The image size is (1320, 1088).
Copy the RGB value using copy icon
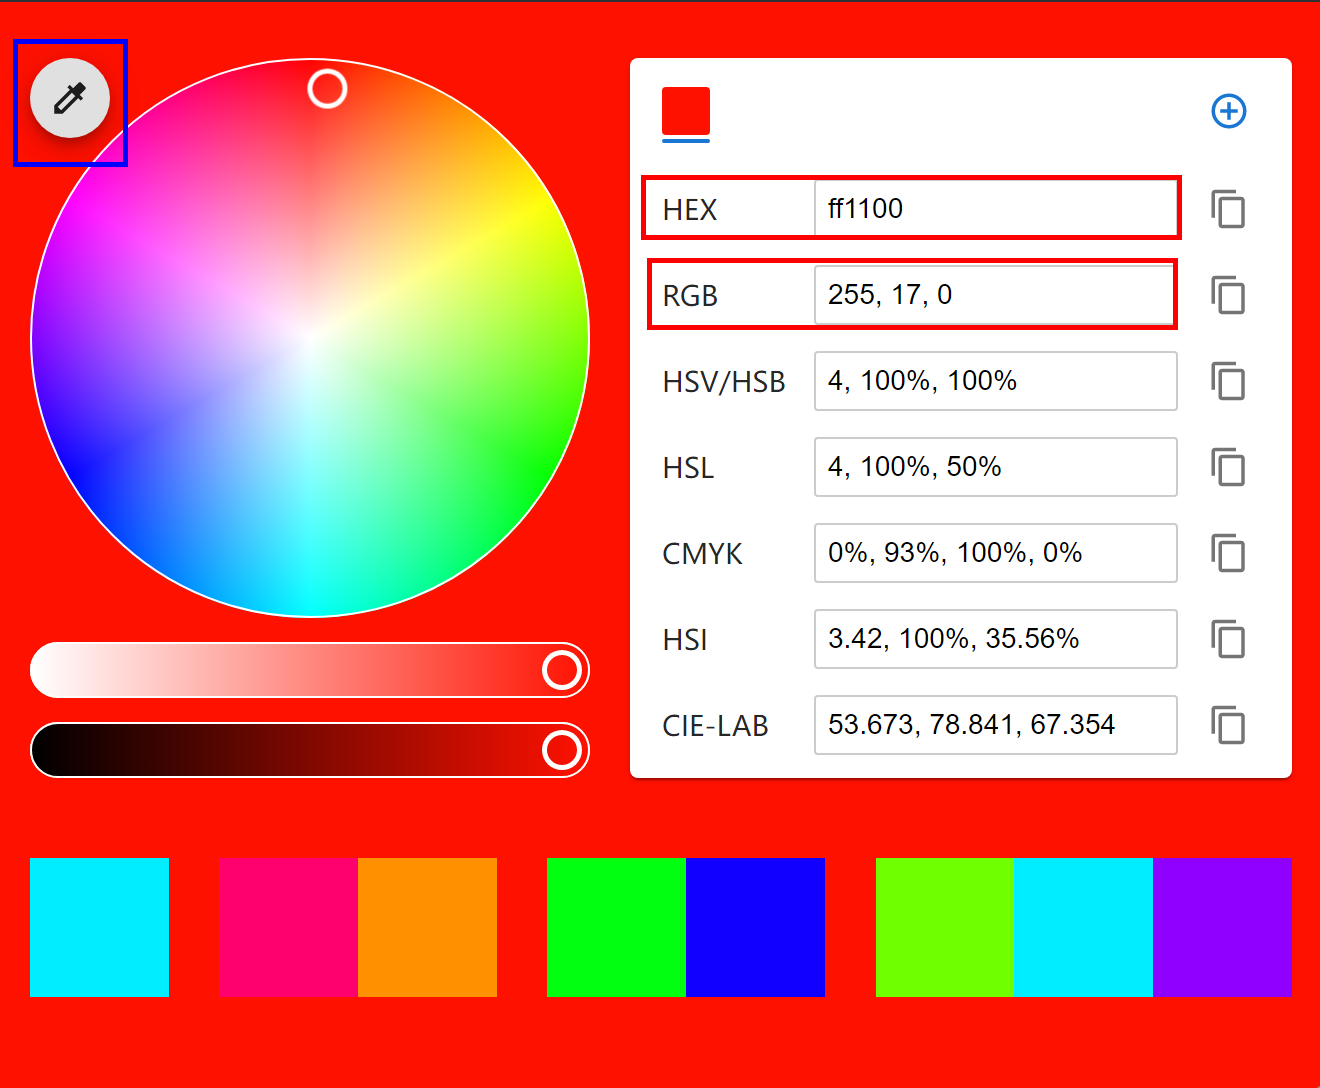coord(1228,295)
